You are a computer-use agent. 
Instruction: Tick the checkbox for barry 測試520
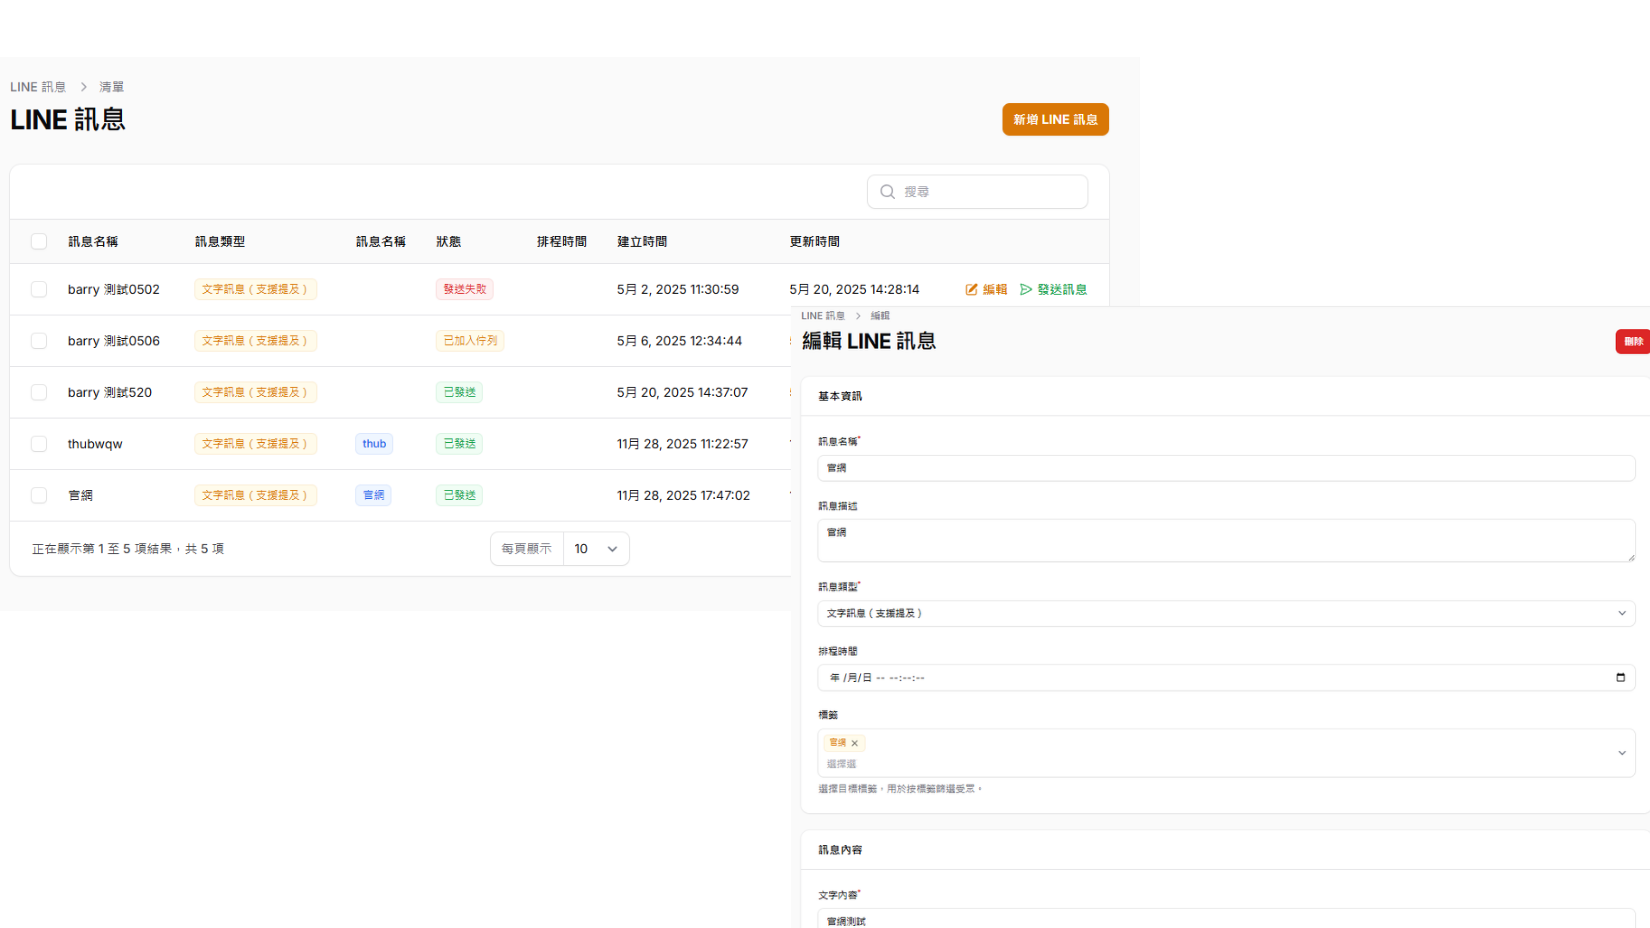[x=39, y=393]
